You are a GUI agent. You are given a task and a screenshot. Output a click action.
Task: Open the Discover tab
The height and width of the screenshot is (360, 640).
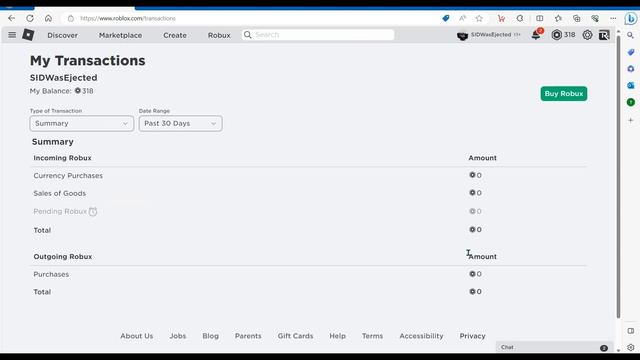point(62,36)
